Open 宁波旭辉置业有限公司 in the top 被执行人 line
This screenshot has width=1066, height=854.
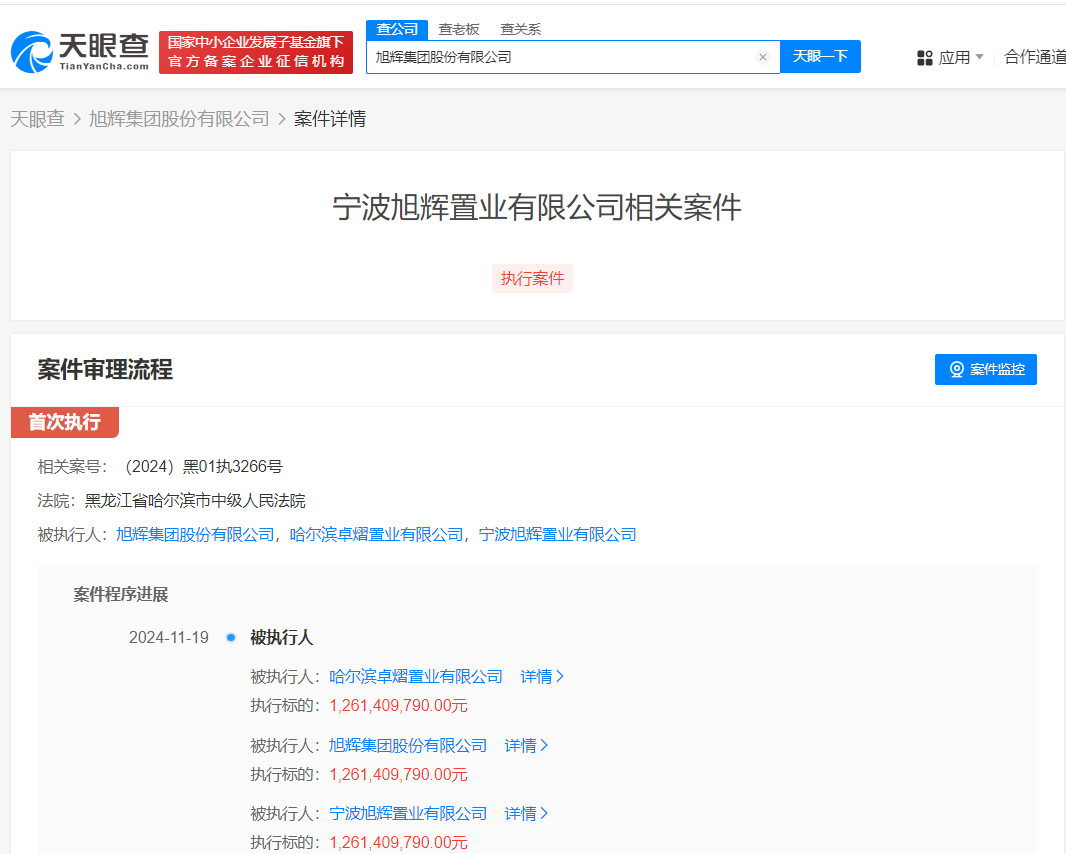tap(557, 535)
